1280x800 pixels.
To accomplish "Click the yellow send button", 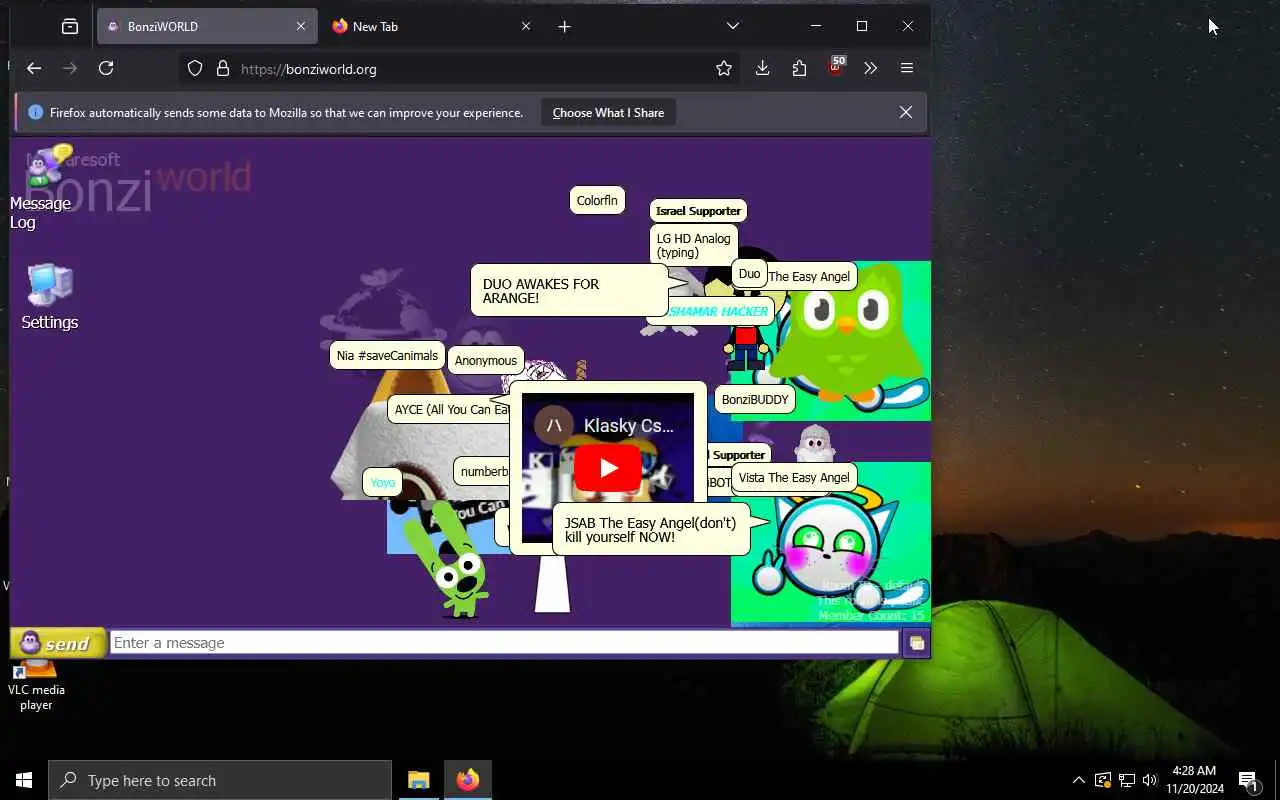I will (x=57, y=643).
